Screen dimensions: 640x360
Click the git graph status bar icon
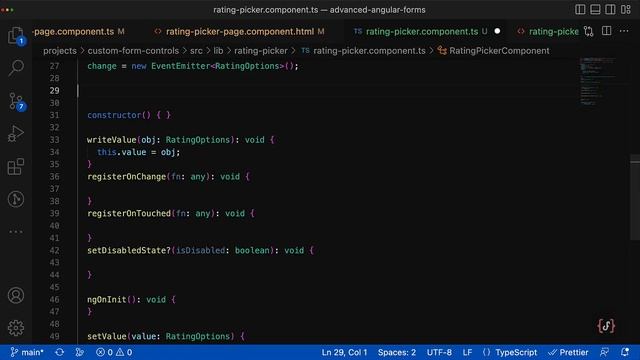coord(80,352)
